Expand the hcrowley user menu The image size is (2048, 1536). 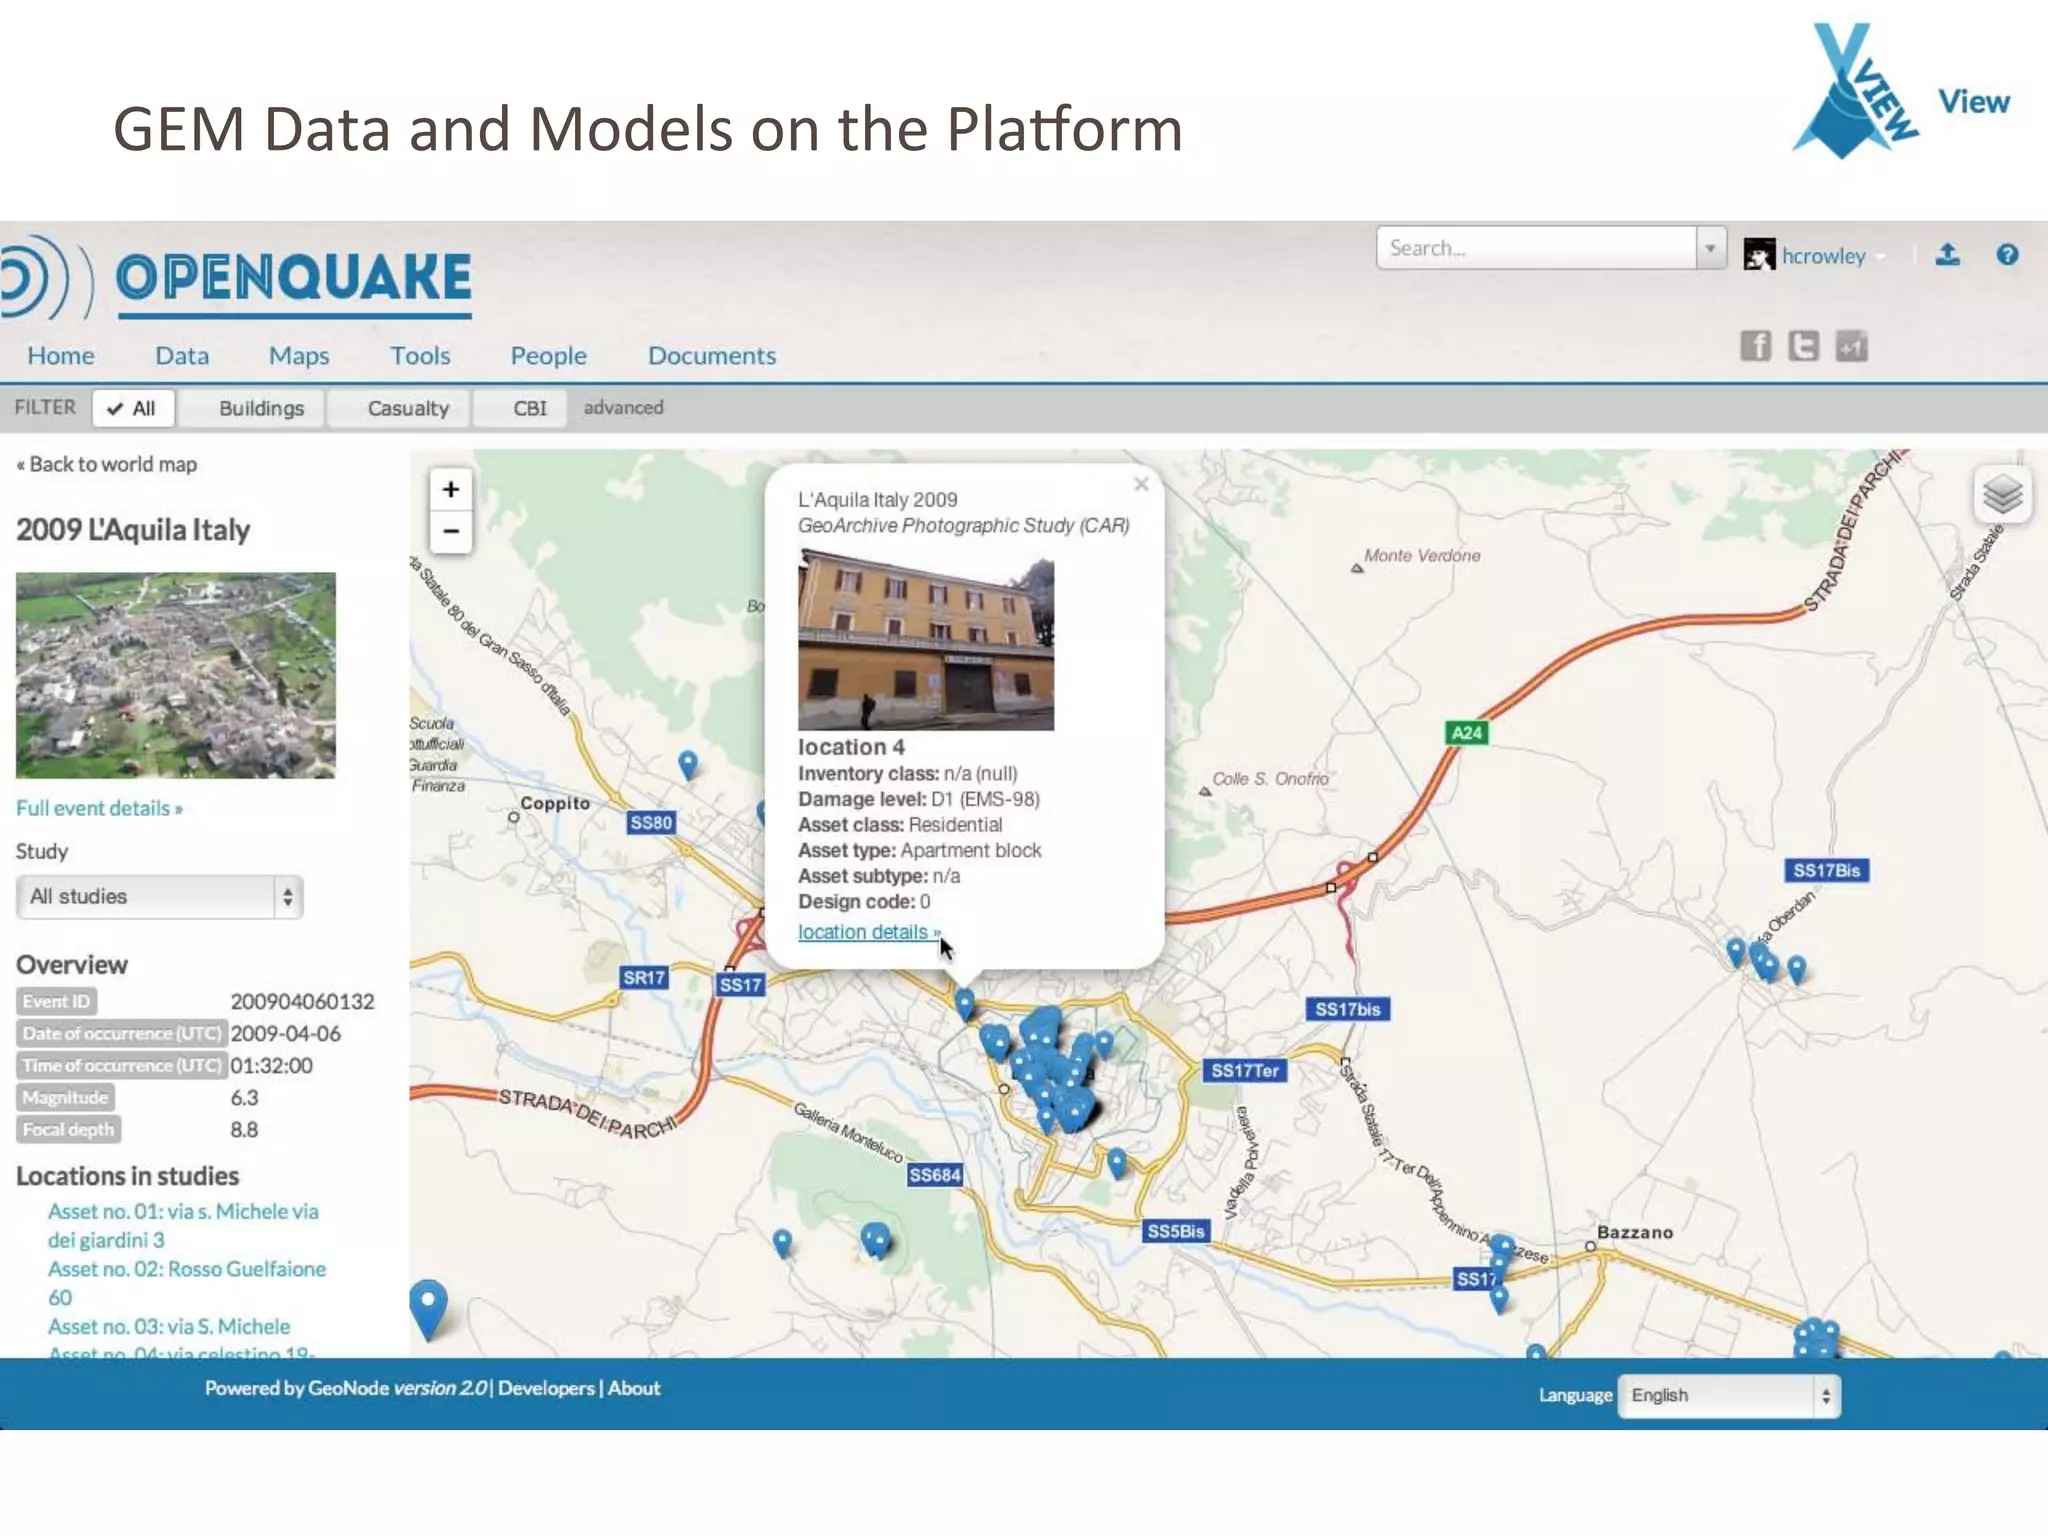point(1833,256)
